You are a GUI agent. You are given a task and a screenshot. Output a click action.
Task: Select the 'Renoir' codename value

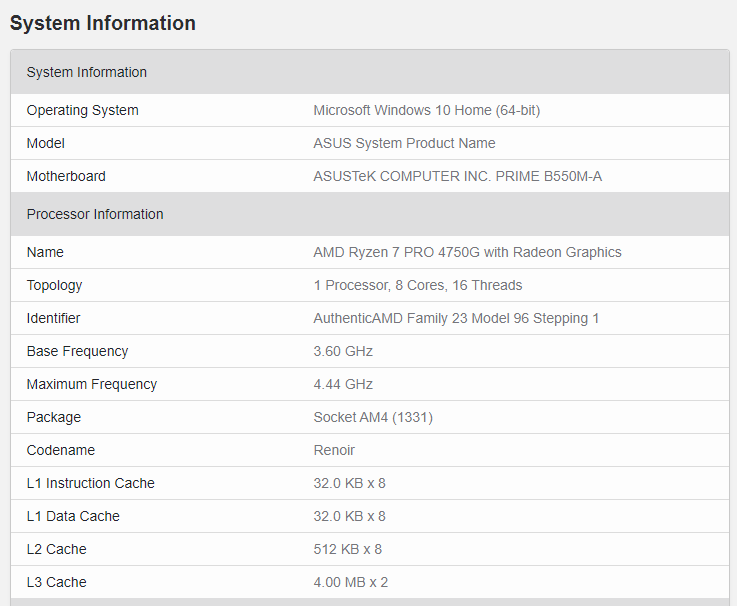click(334, 450)
